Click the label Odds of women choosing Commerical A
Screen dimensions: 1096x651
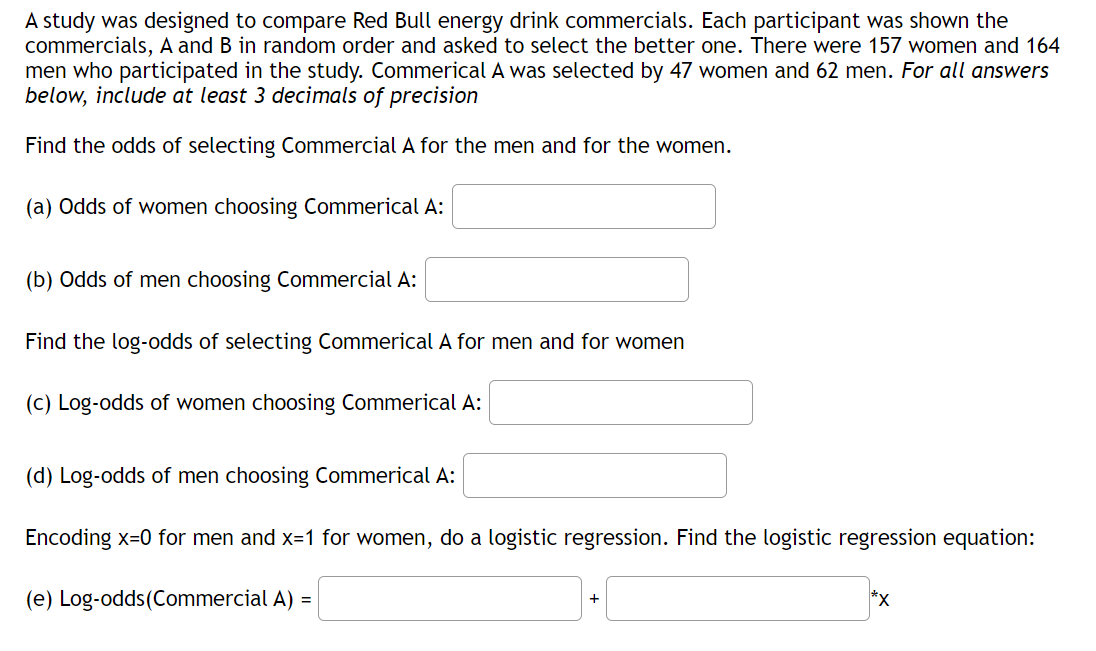(x=235, y=206)
